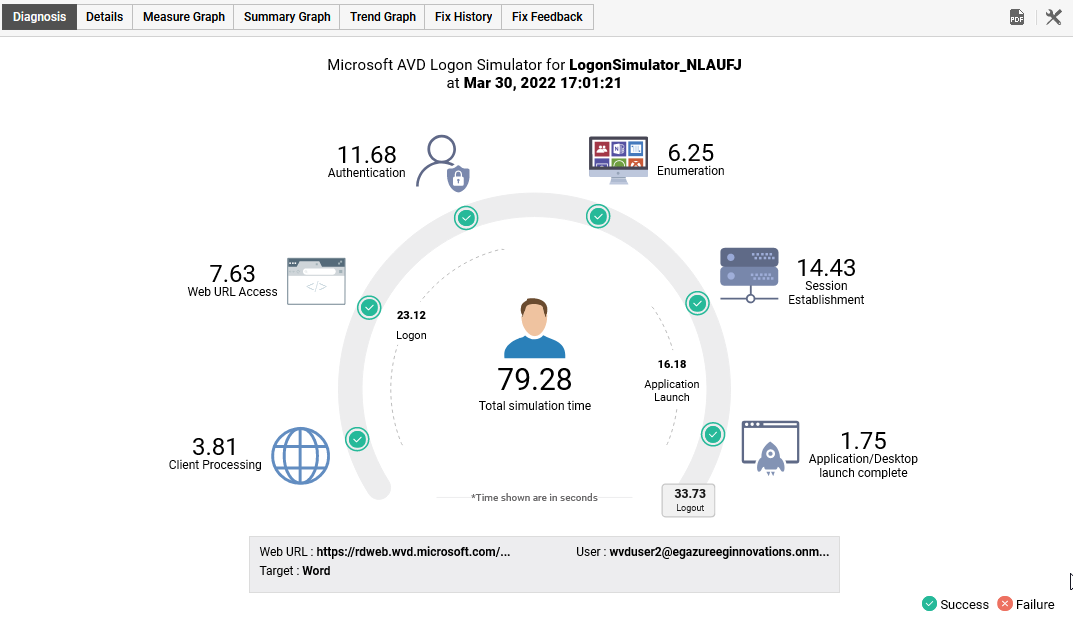Open the Fix History tab

(x=463, y=17)
